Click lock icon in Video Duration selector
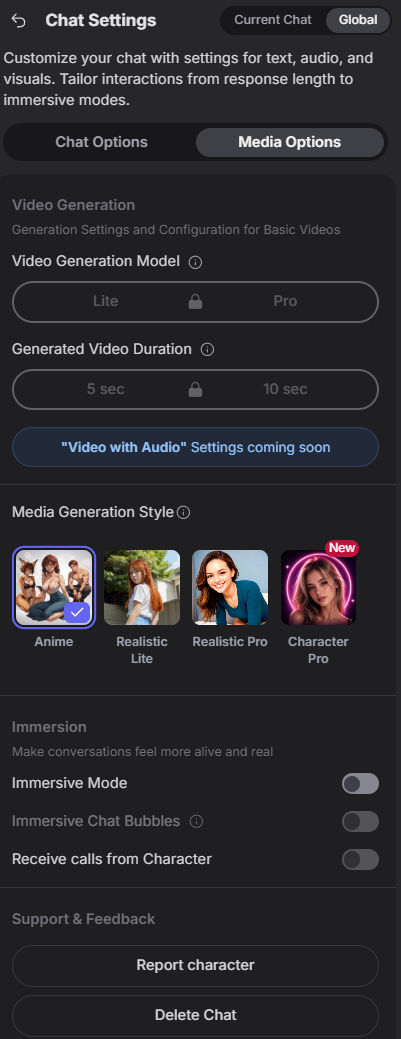This screenshot has width=401, height=1039. [195, 390]
